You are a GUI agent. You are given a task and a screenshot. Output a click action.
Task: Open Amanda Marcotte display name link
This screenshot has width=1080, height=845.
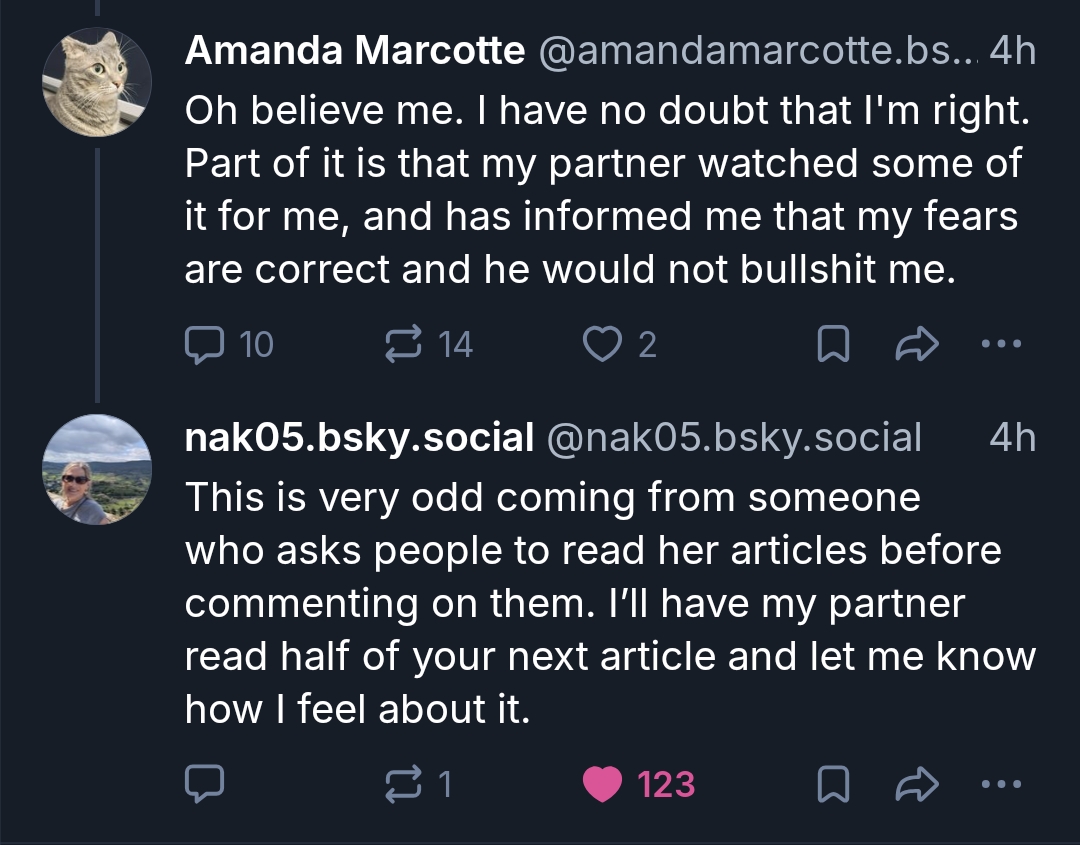click(x=355, y=51)
